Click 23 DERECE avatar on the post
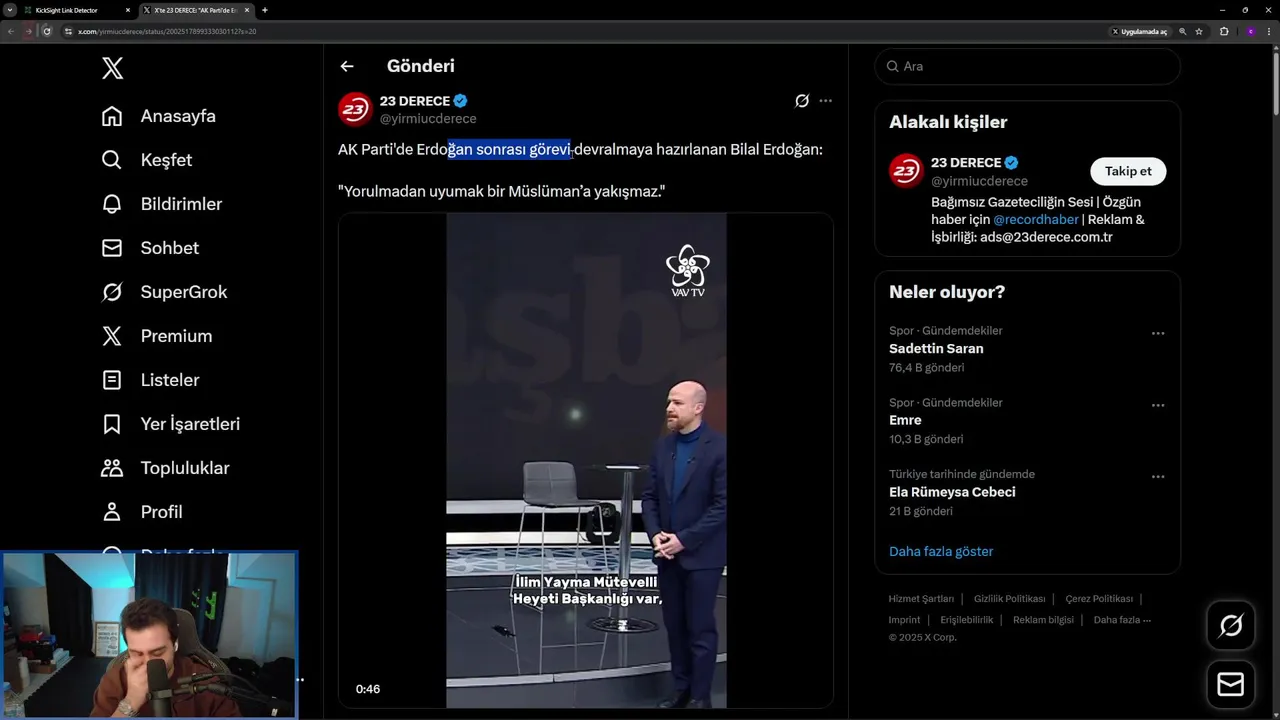1280x720 pixels. click(x=355, y=109)
